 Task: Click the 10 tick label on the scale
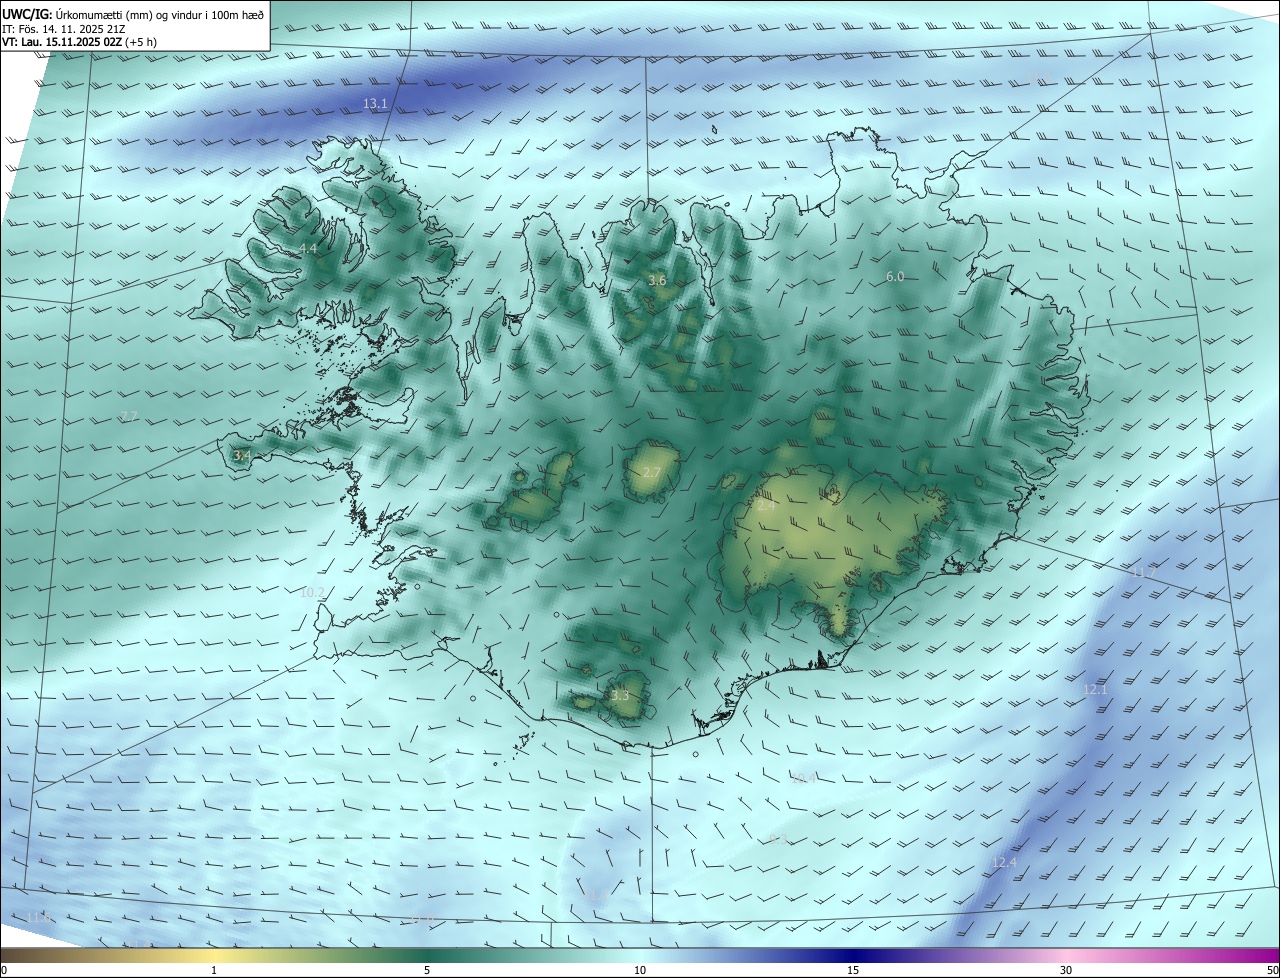pyautogui.click(x=640, y=970)
